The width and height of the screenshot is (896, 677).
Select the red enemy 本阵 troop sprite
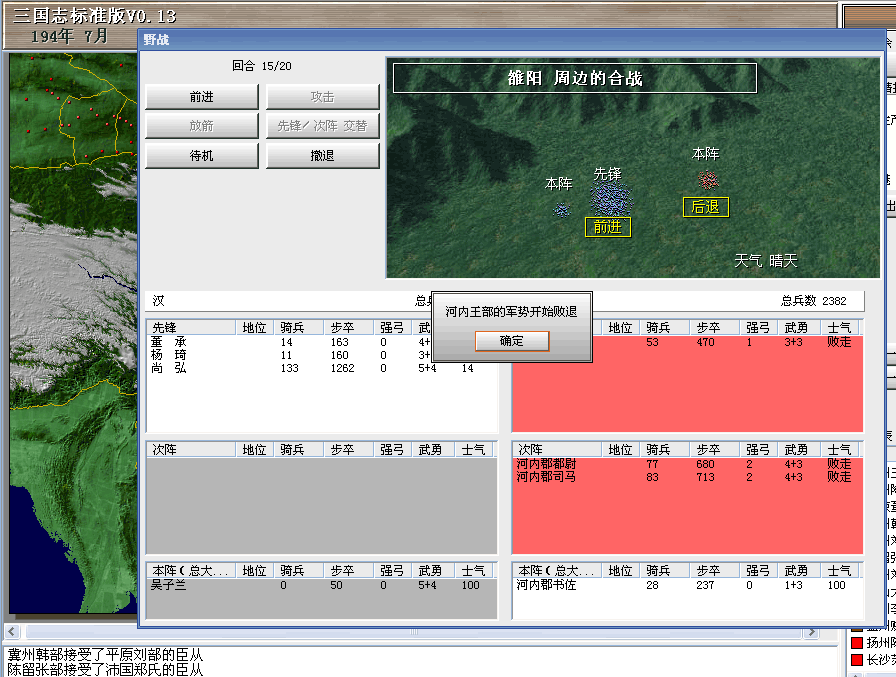click(708, 180)
